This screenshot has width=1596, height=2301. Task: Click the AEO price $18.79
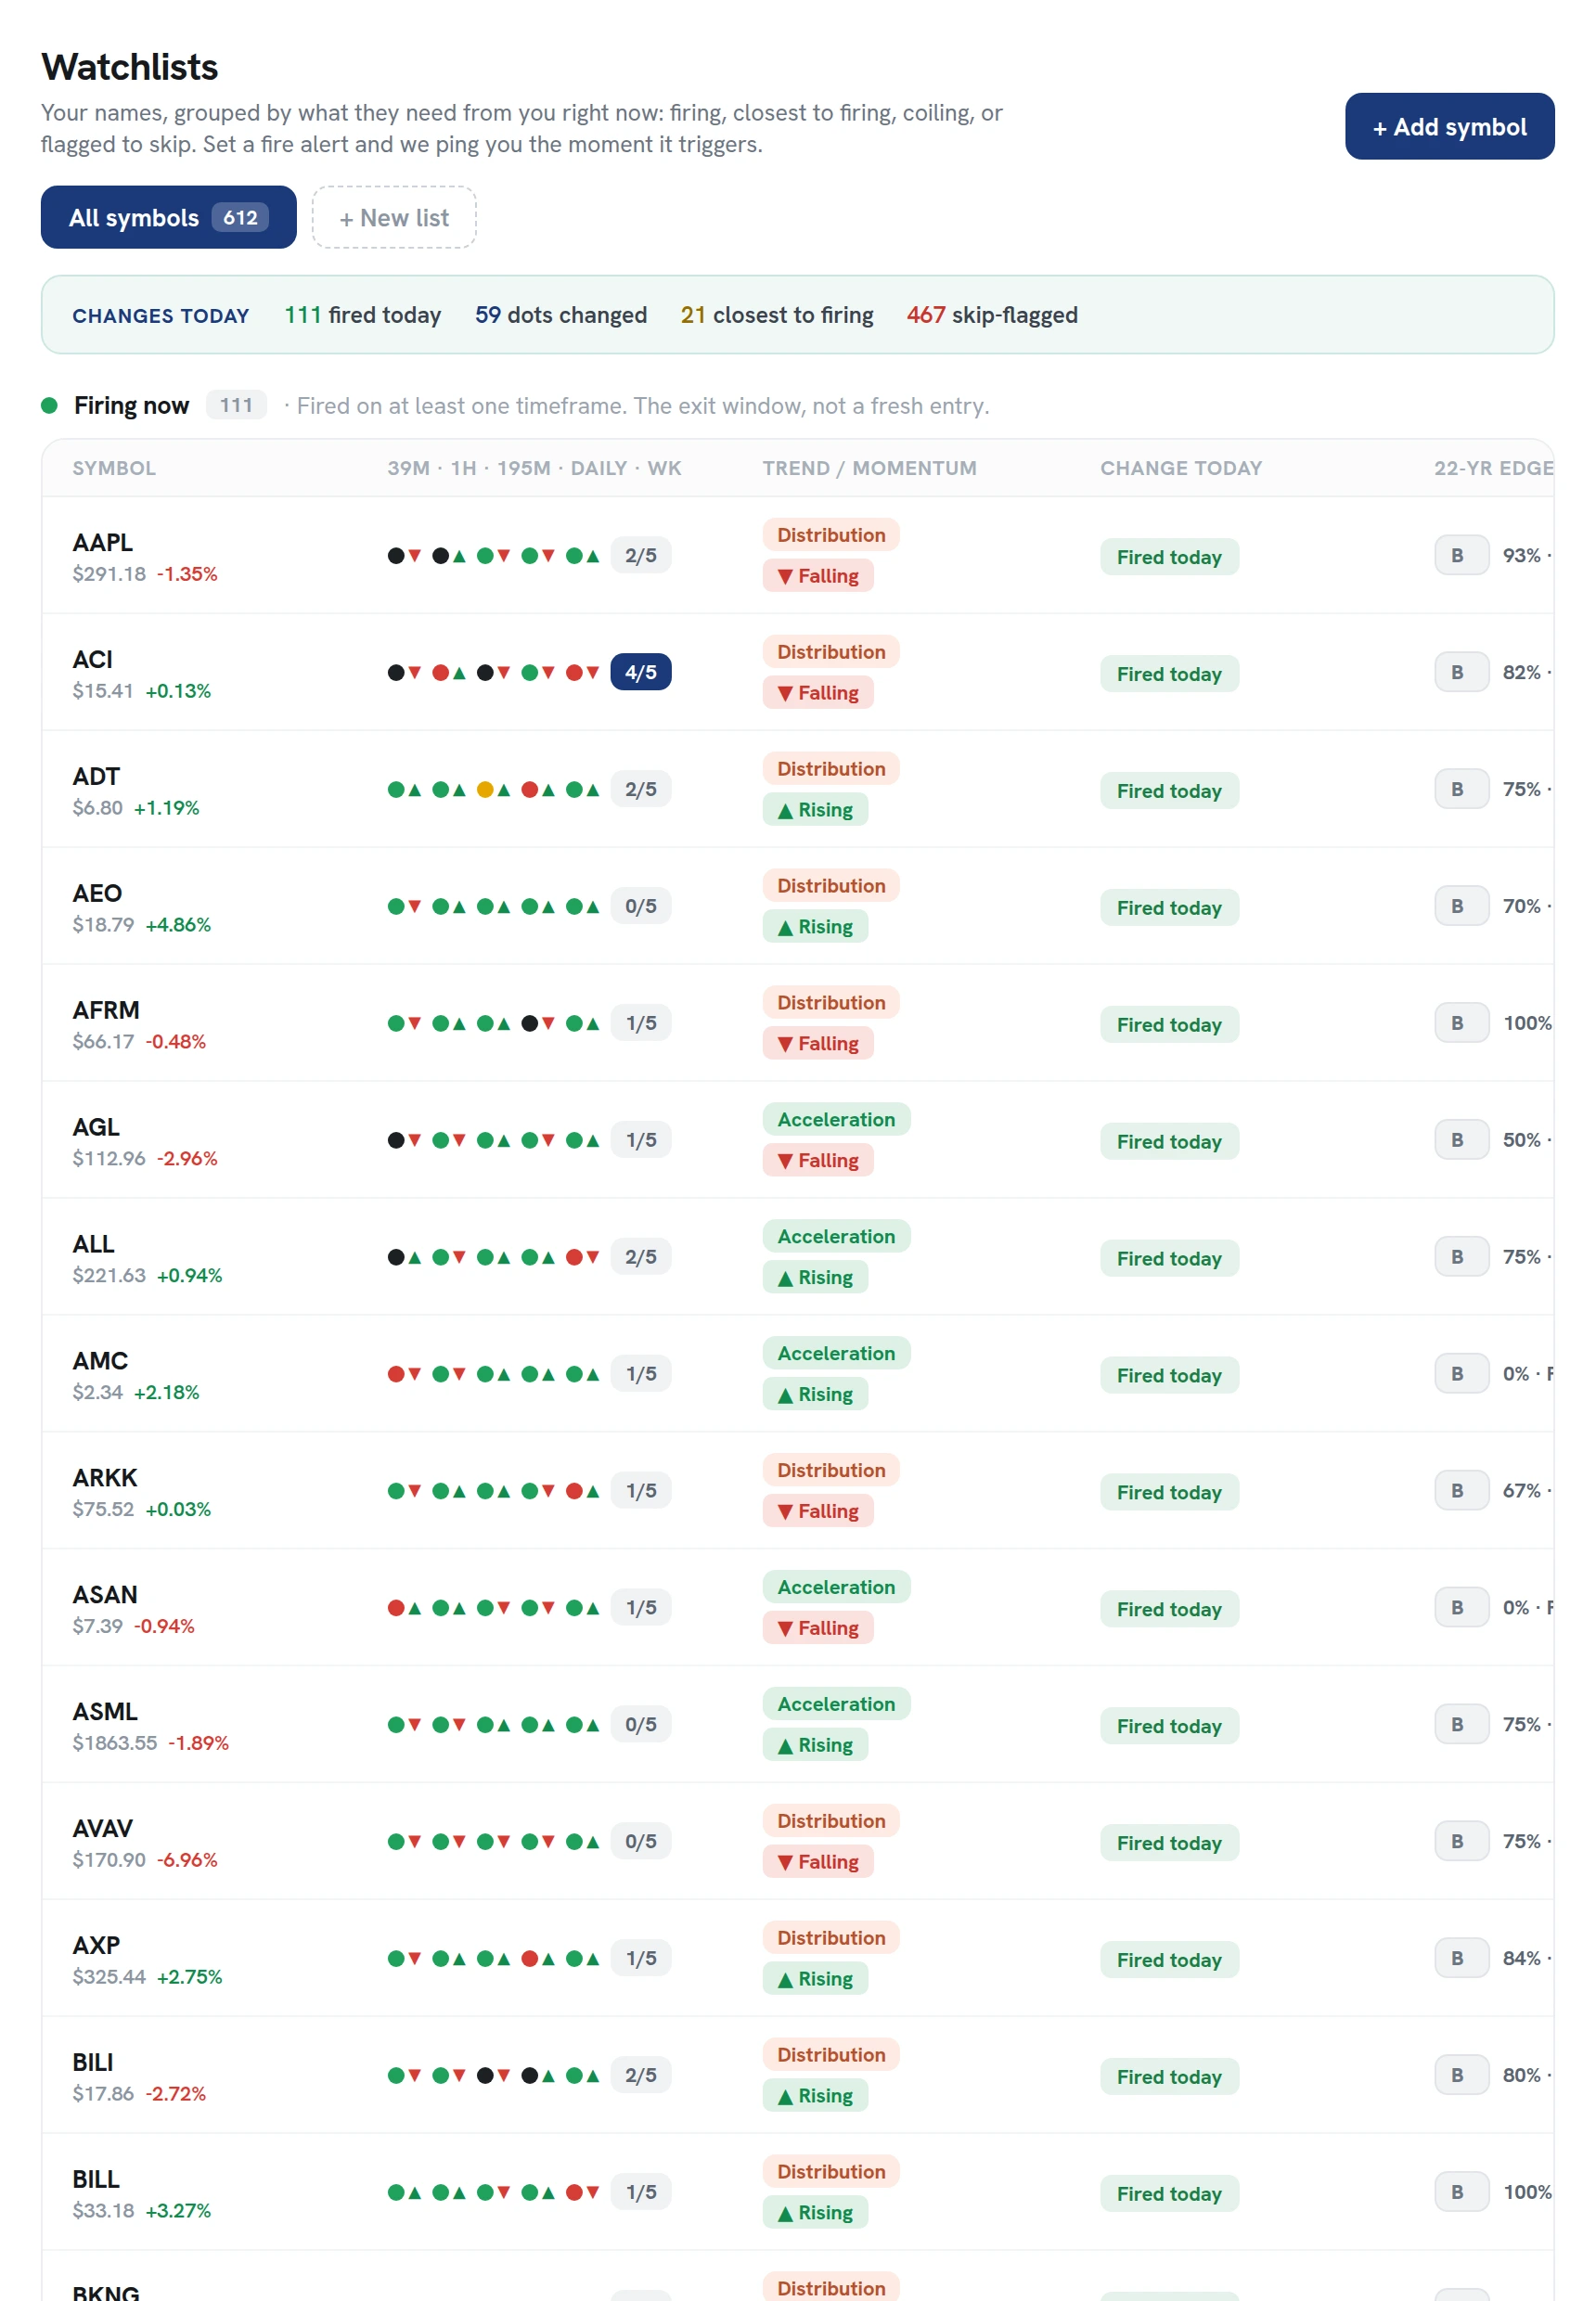coord(103,925)
